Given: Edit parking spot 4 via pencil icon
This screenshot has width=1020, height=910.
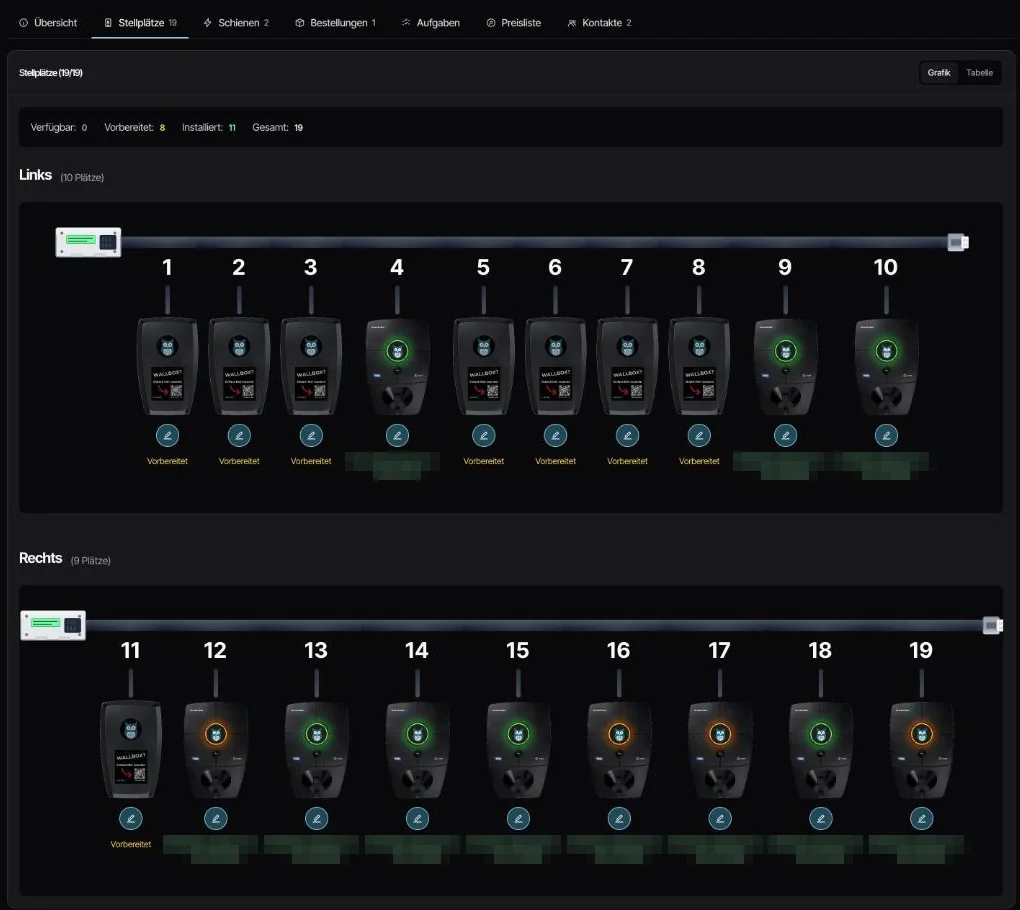Looking at the screenshot, I should point(397,435).
